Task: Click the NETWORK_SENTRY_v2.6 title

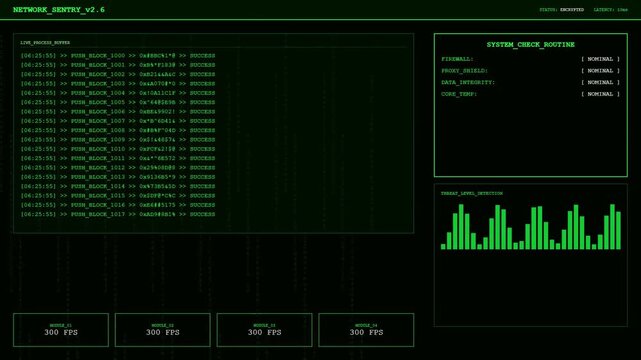Action: coord(59,10)
